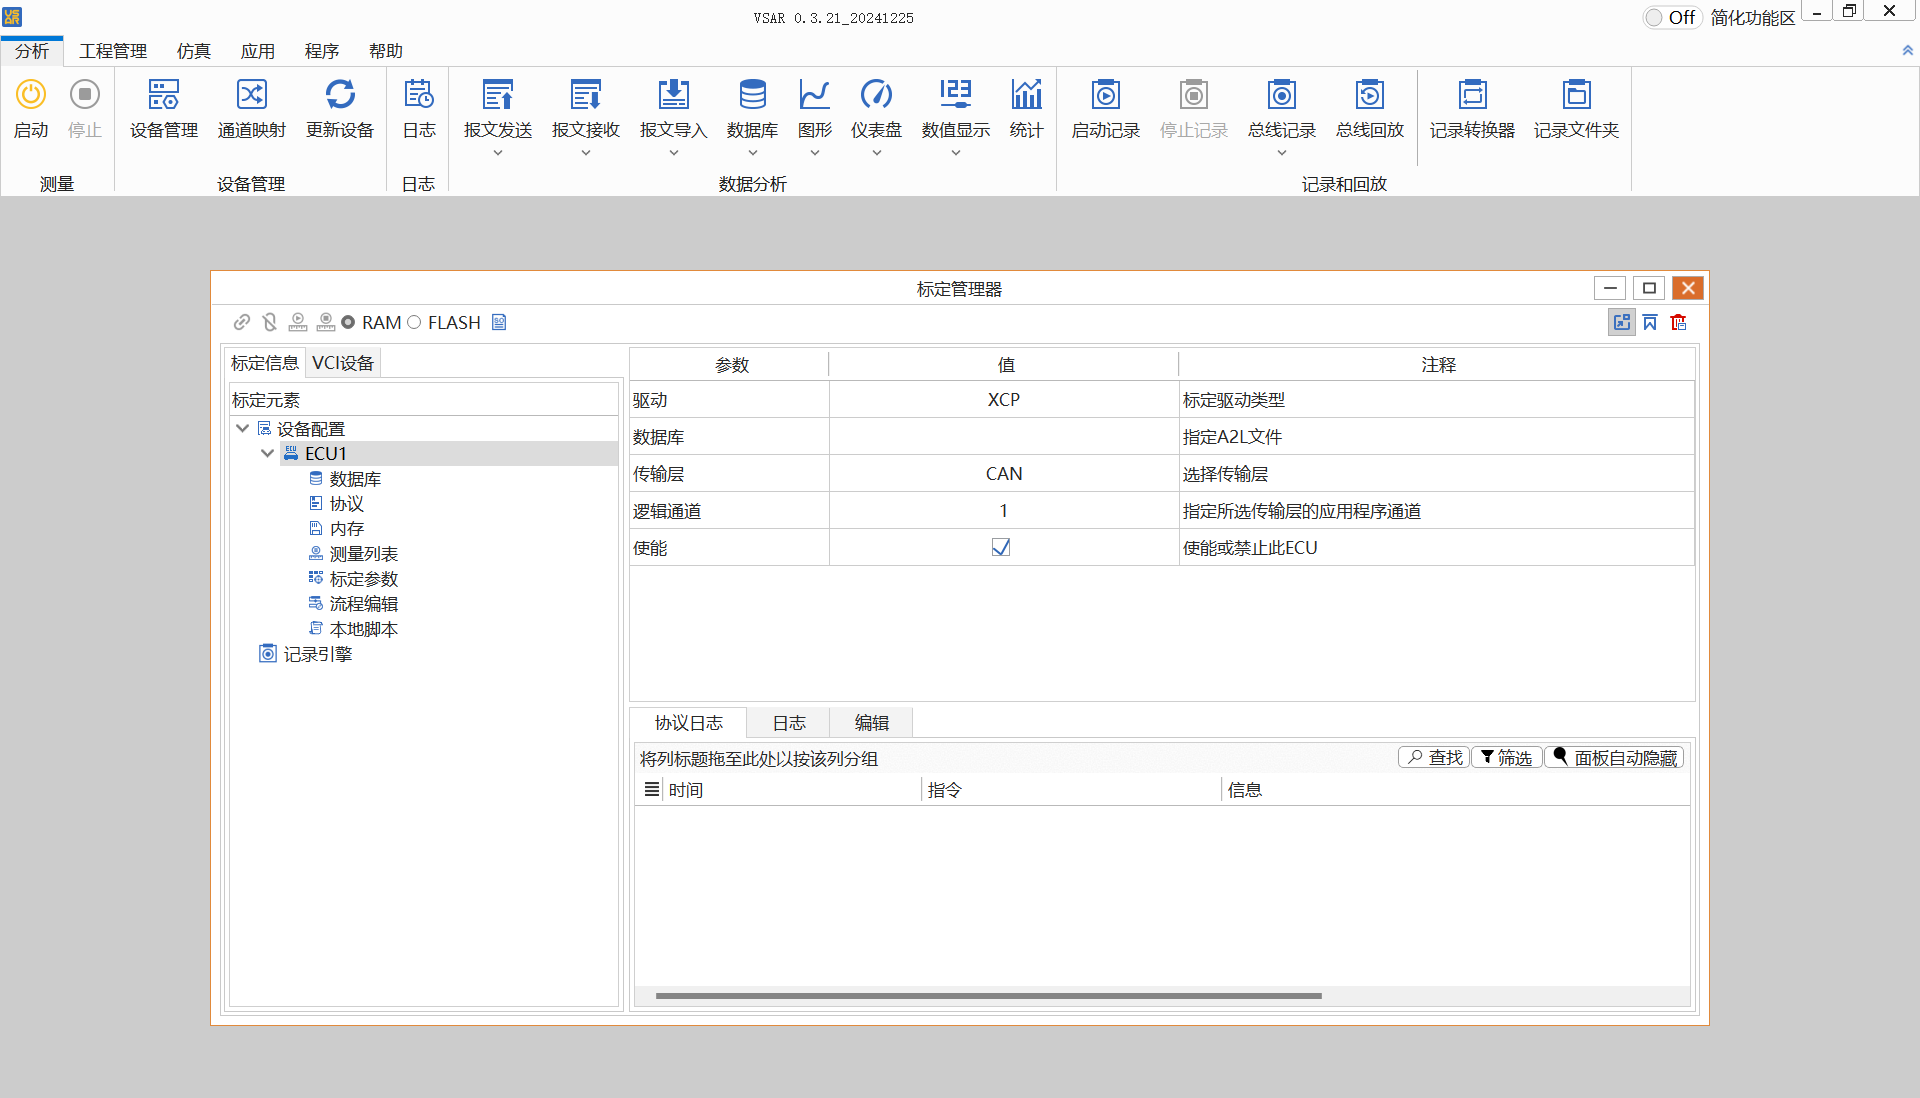Toggle the highlighted layout icon in 标定管理器 toolbar

click(x=1622, y=322)
